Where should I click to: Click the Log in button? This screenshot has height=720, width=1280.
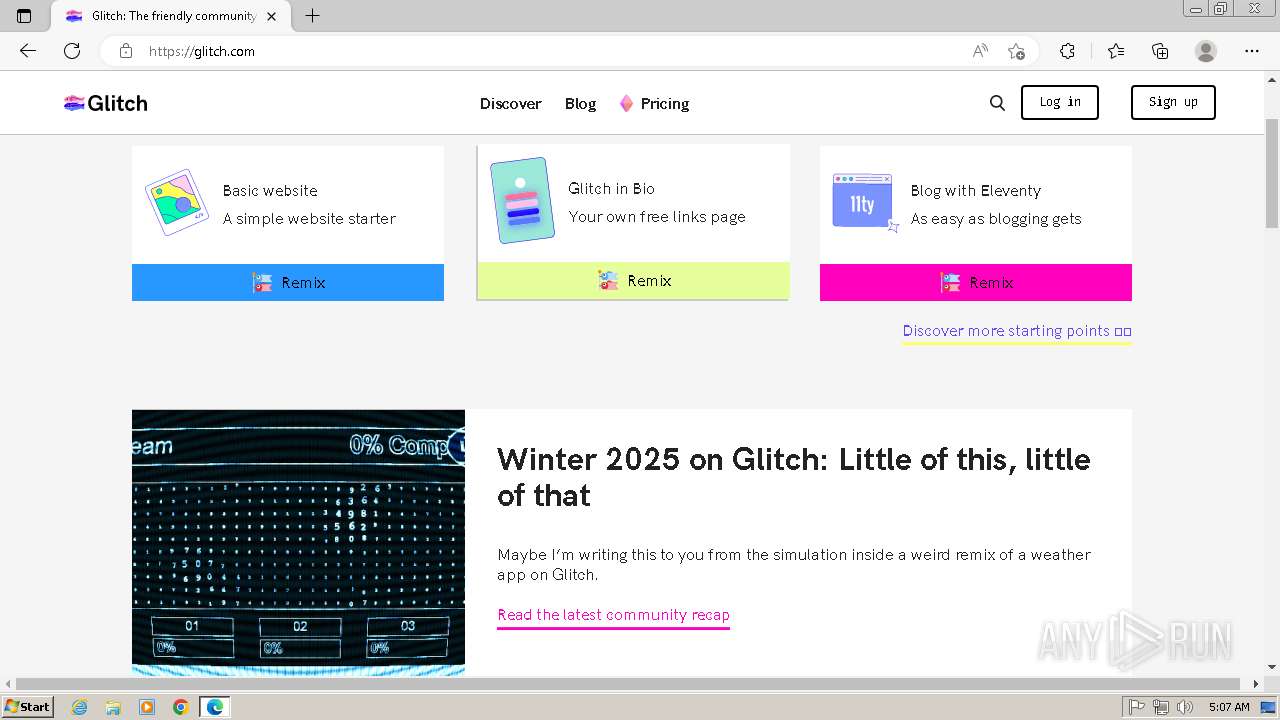1060,102
